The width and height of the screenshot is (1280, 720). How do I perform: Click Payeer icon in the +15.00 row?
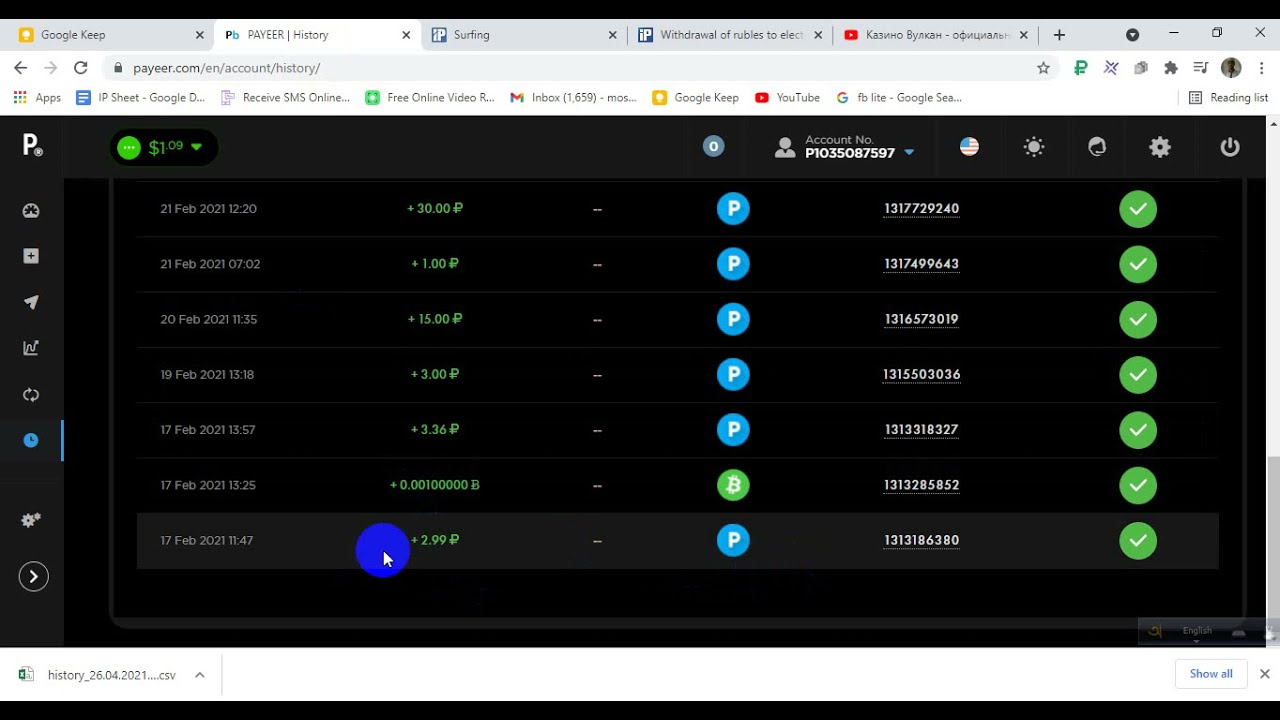[x=733, y=319]
